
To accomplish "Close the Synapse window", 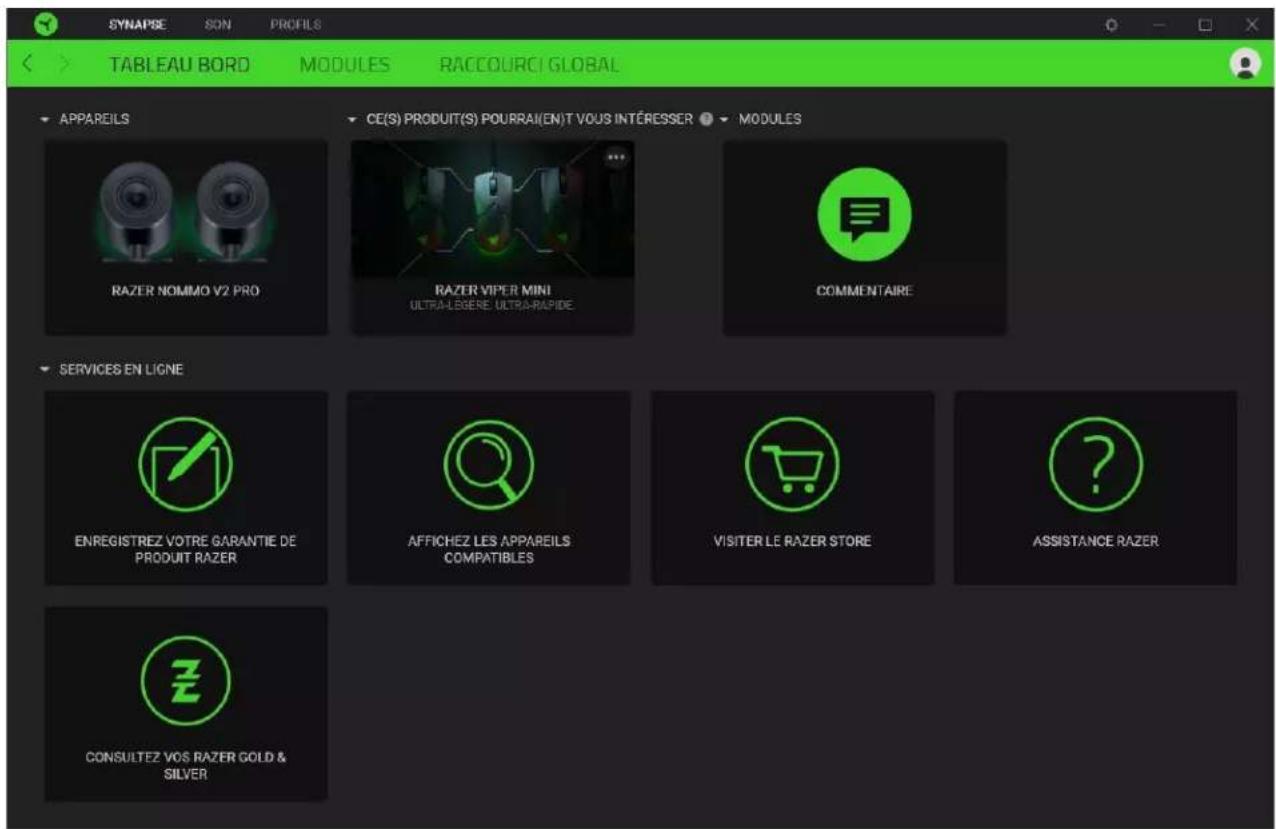I will [1252, 24].
